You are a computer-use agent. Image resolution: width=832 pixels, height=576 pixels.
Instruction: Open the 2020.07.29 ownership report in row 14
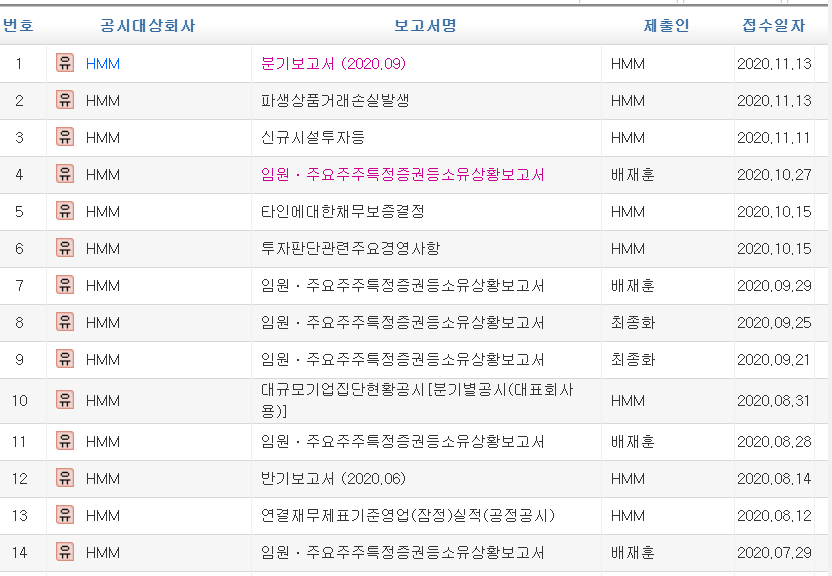point(402,553)
